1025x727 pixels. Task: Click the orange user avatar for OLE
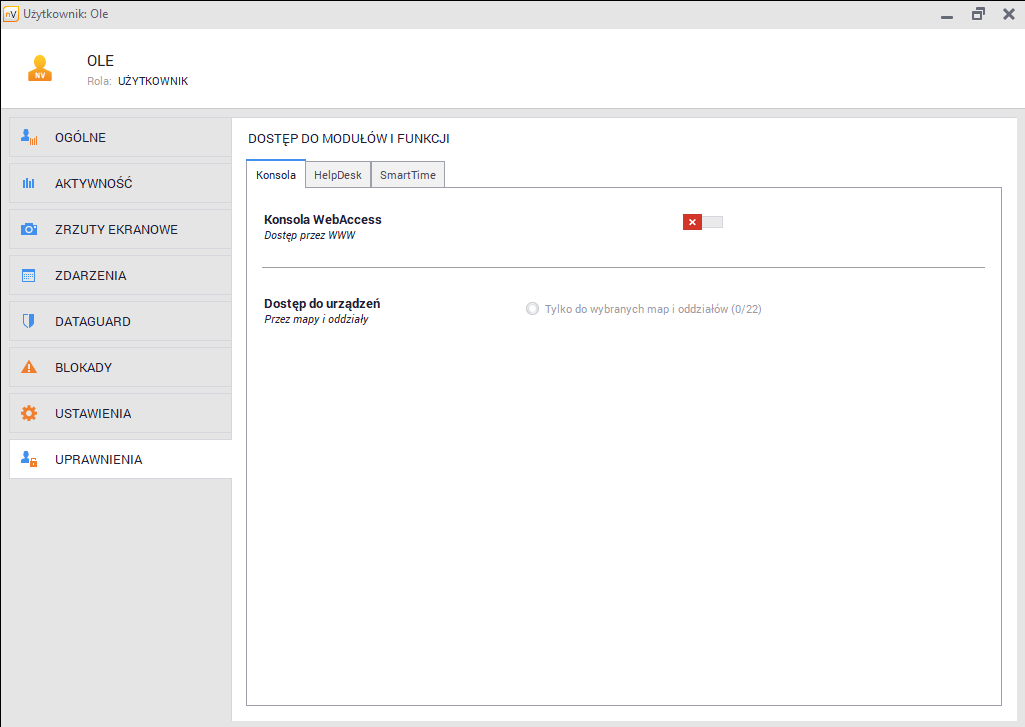point(39,68)
